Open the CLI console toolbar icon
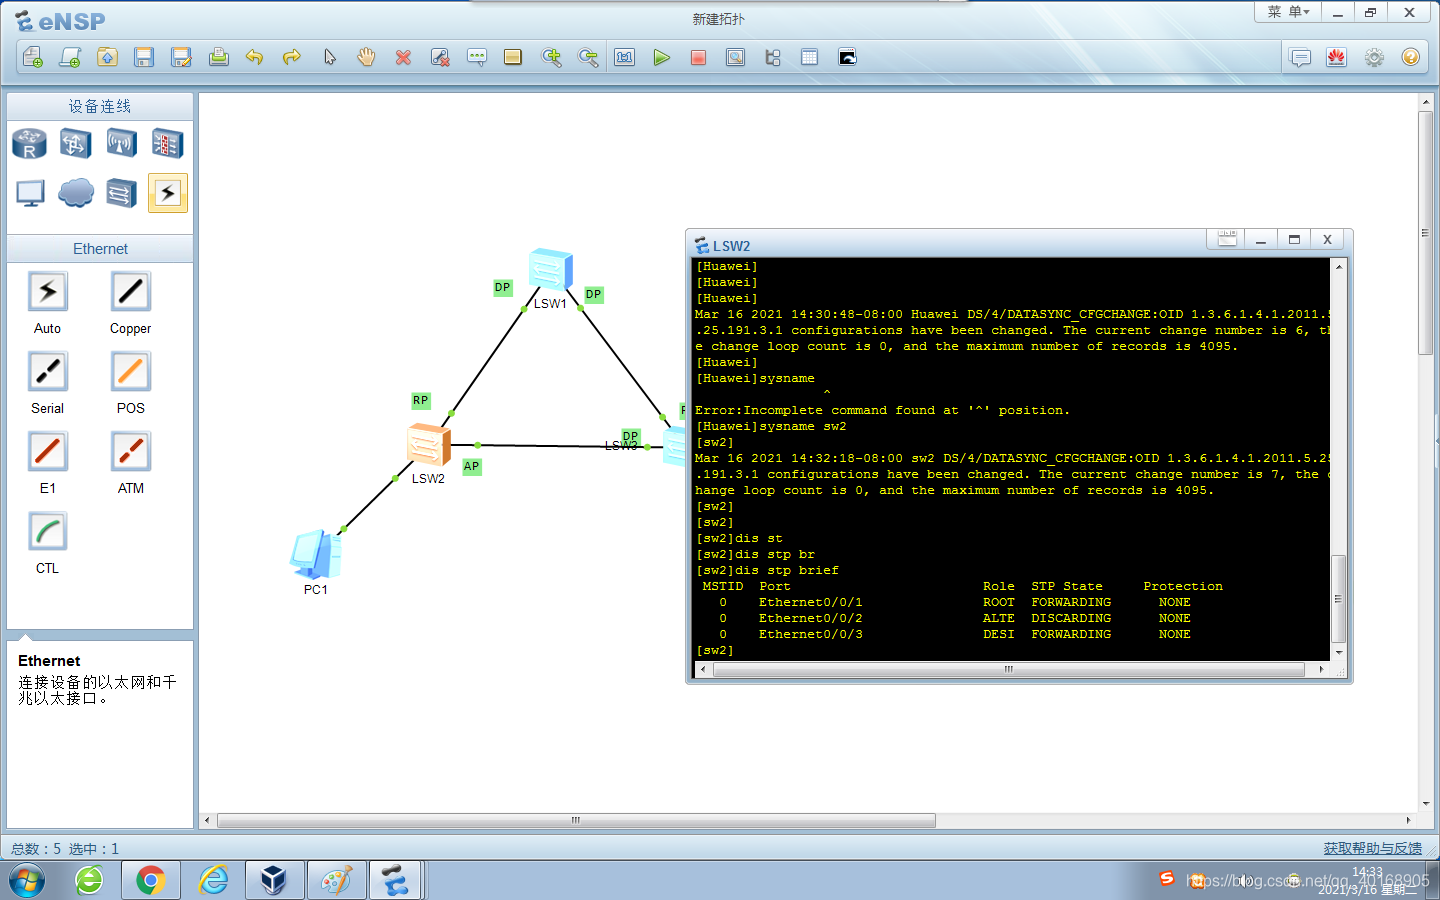Screen dimensions: 1440x900 (847, 57)
